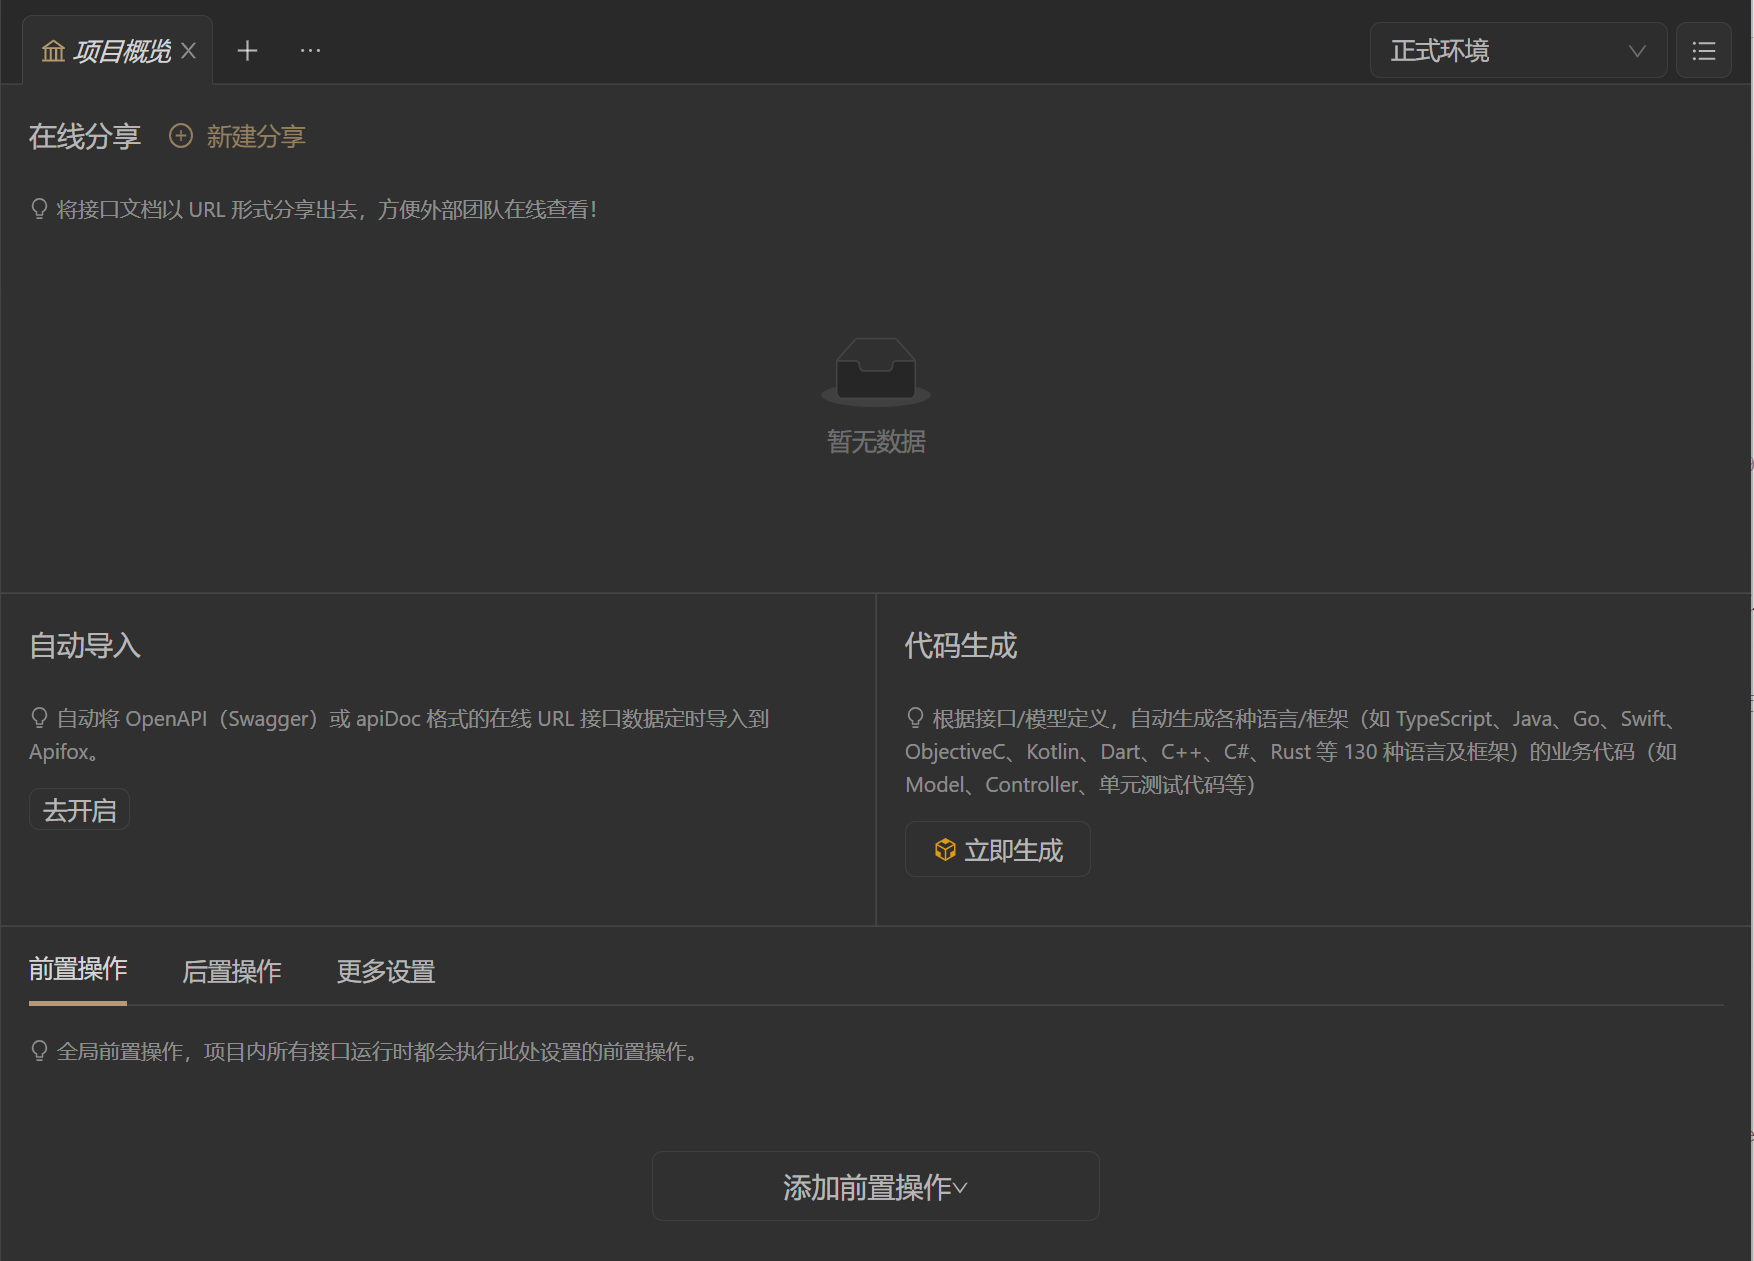Close the 项目概览 tab
1754x1261 pixels.
tap(188, 50)
